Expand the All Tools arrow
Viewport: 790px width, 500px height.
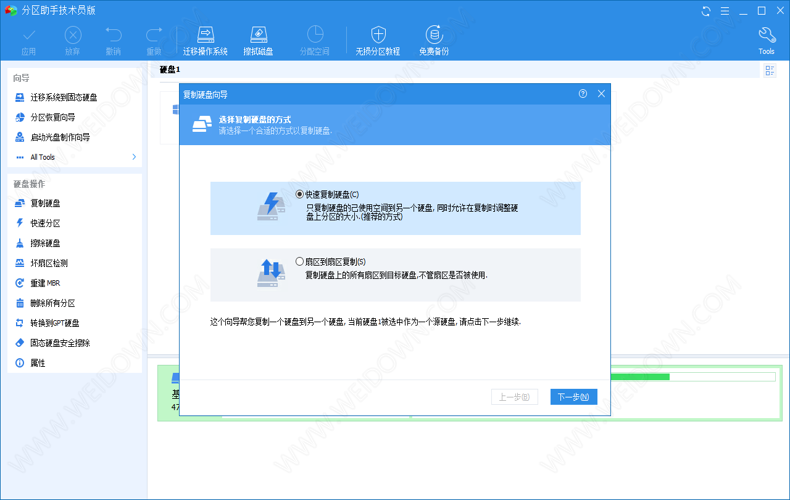(134, 157)
